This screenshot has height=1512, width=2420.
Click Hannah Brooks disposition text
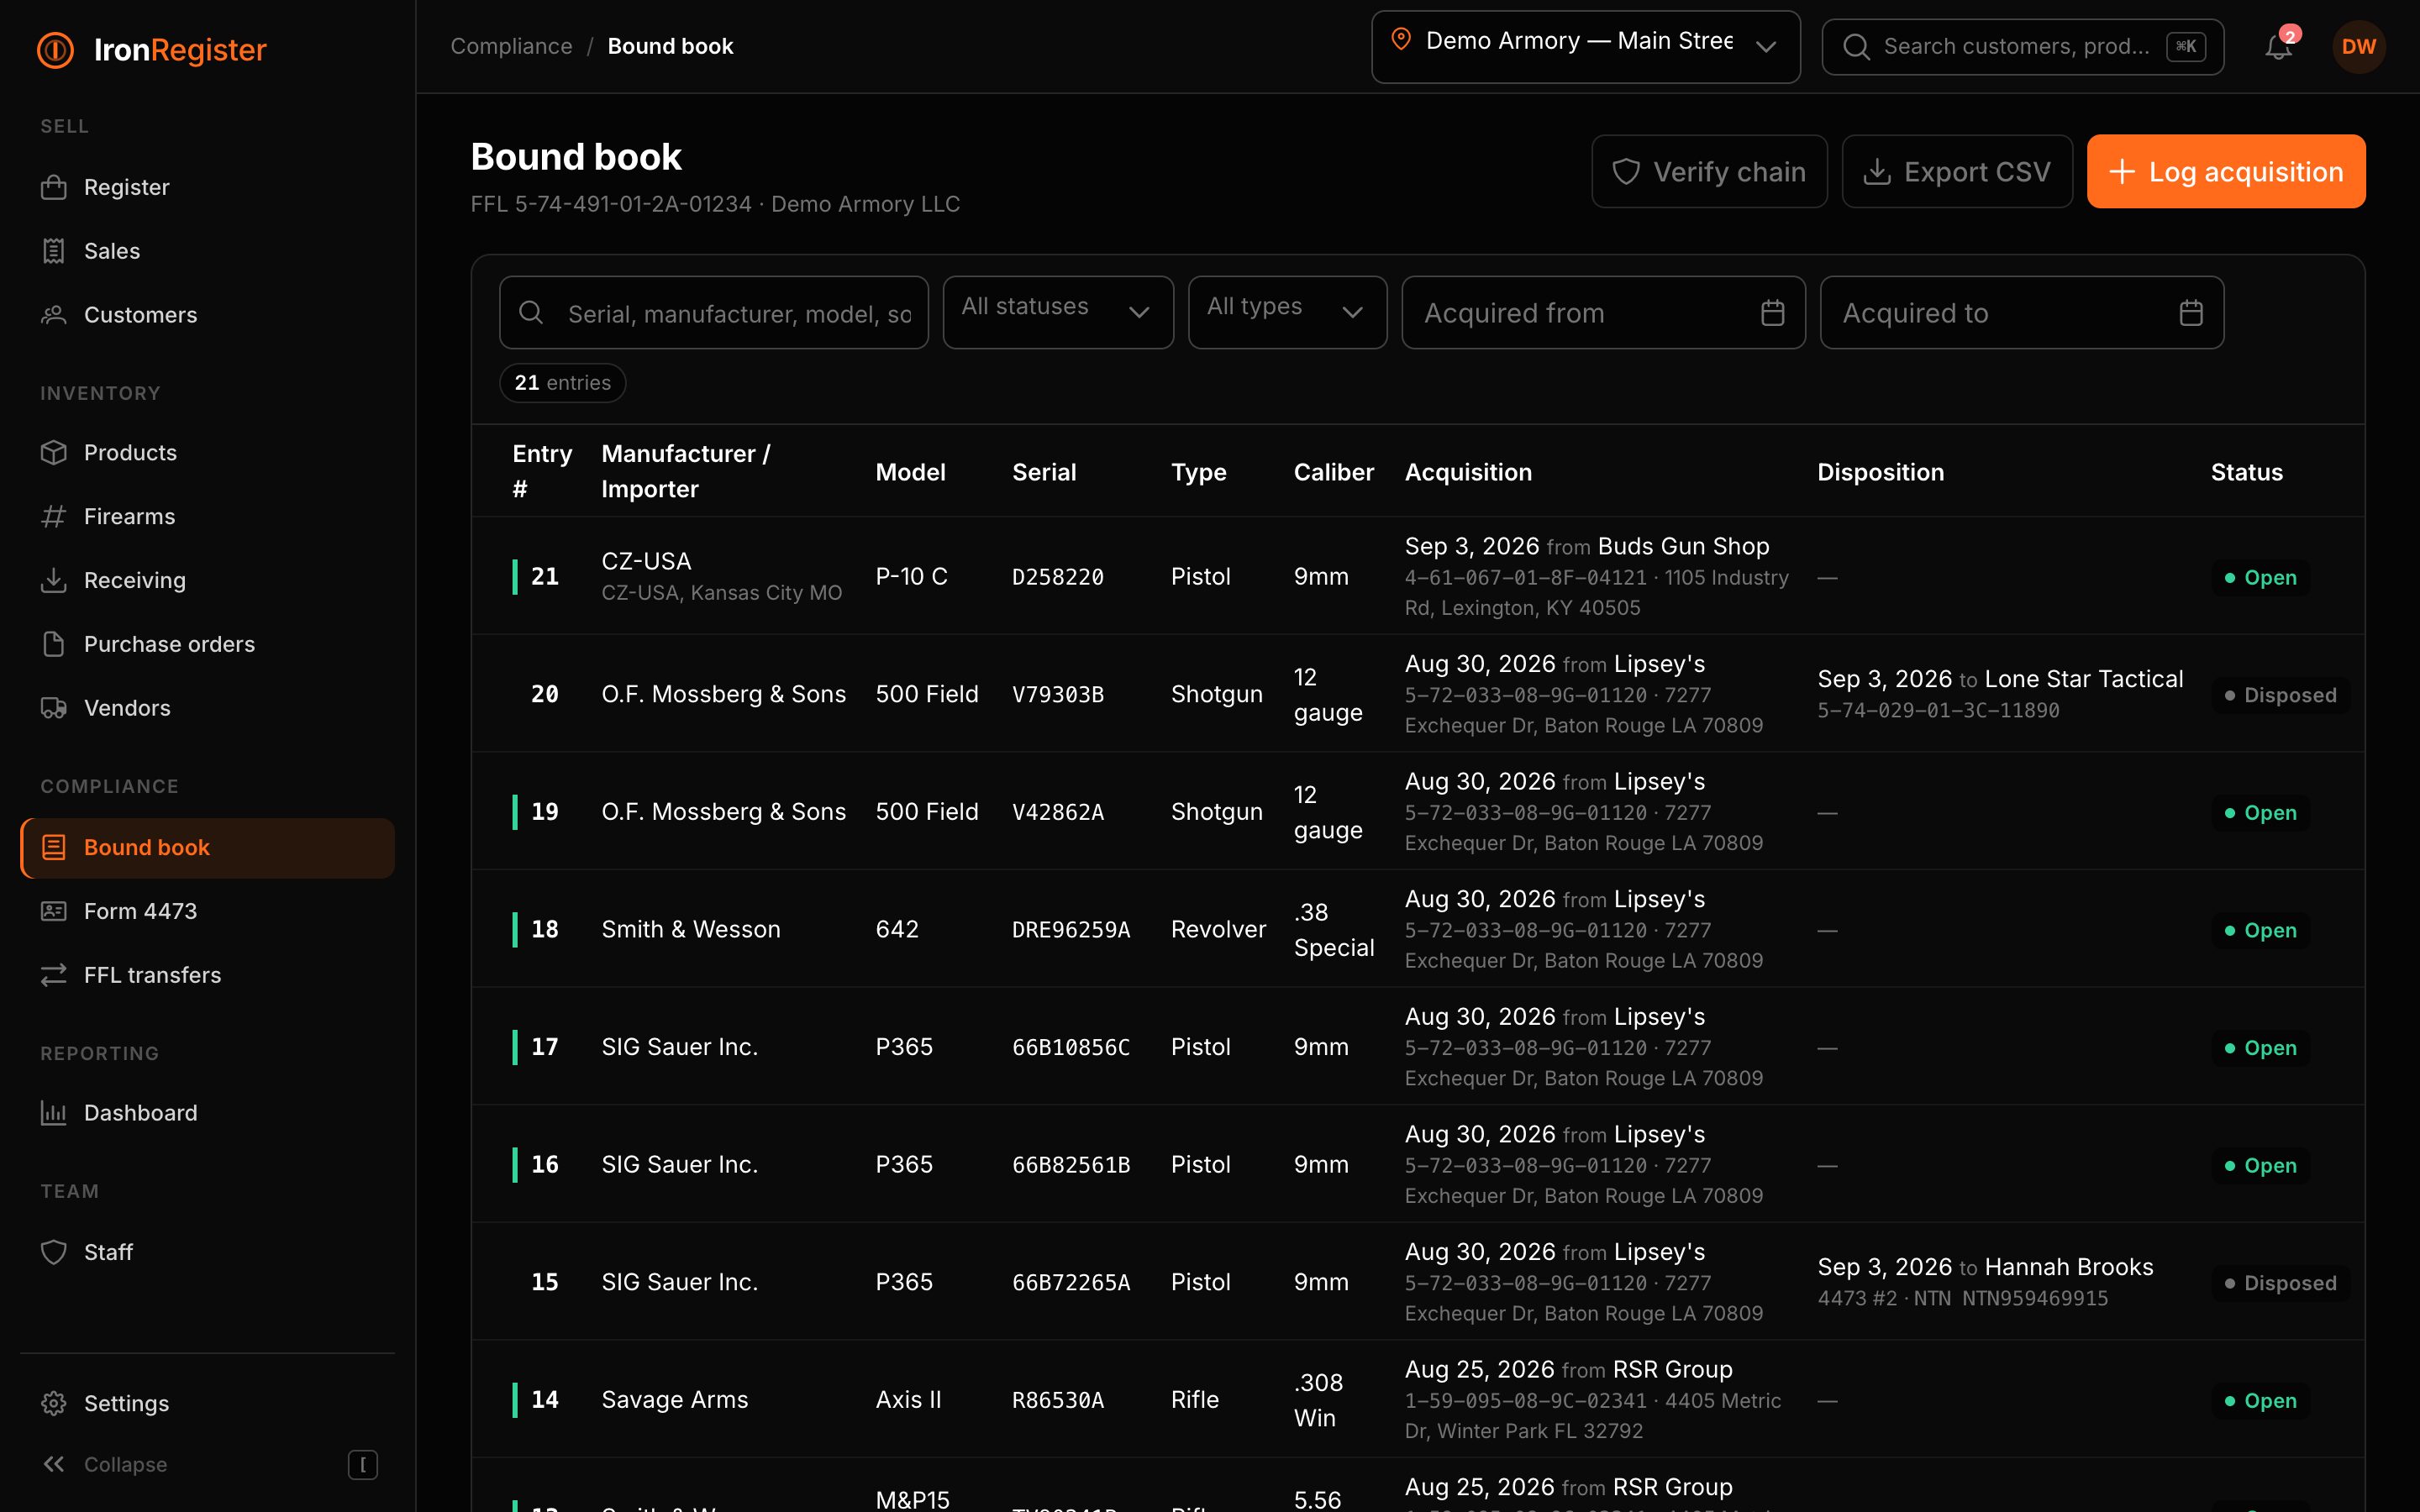(x=2069, y=1267)
